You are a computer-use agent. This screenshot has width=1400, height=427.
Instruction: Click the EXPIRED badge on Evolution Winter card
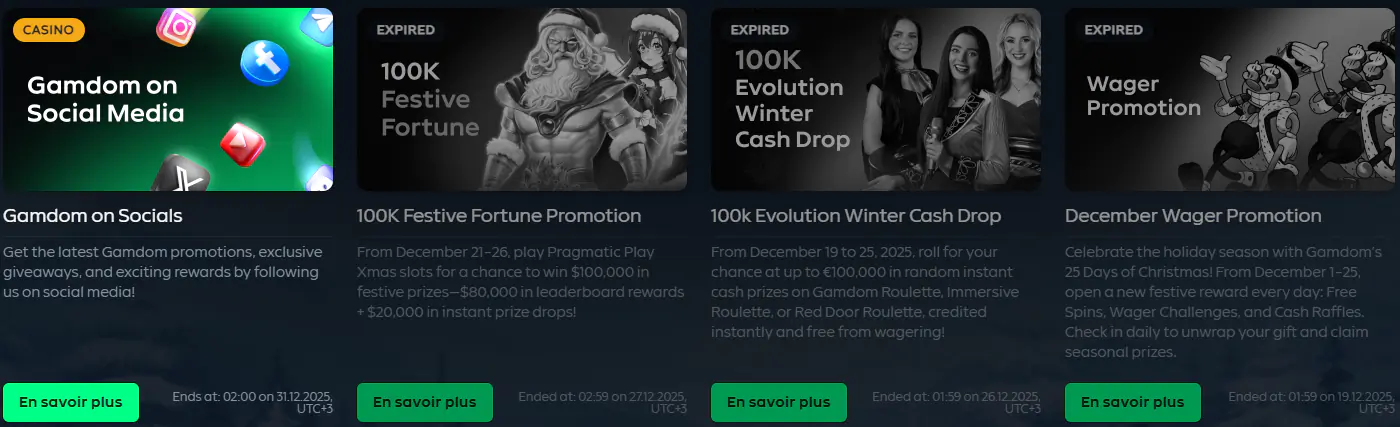click(x=760, y=30)
